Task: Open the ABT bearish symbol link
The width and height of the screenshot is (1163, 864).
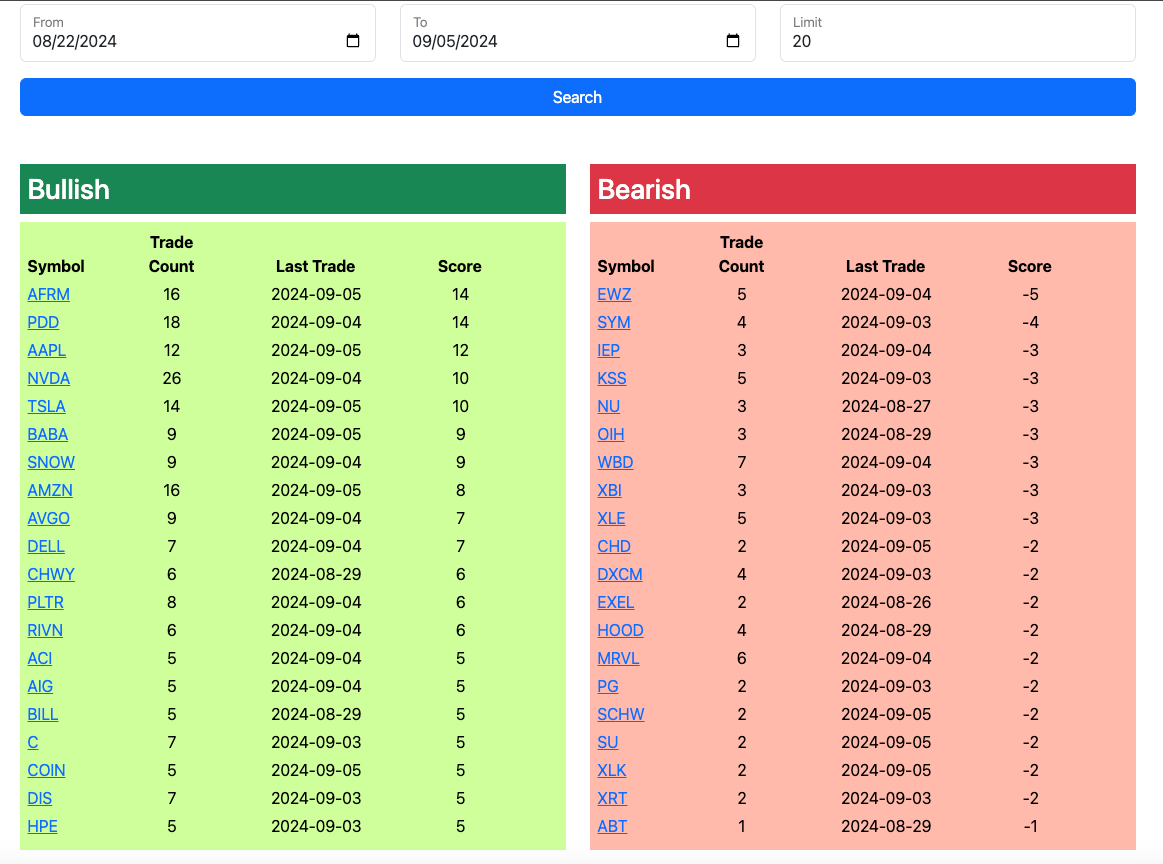Action: pyautogui.click(x=612, y=826)
